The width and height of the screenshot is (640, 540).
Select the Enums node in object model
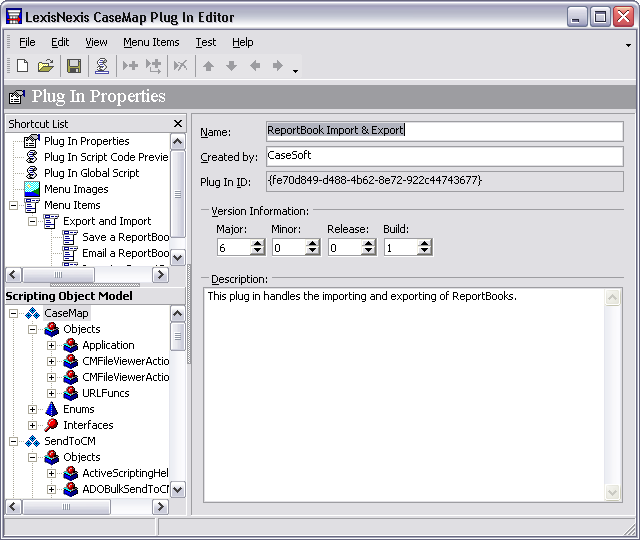pyautogui.click(x=78, y=409)
